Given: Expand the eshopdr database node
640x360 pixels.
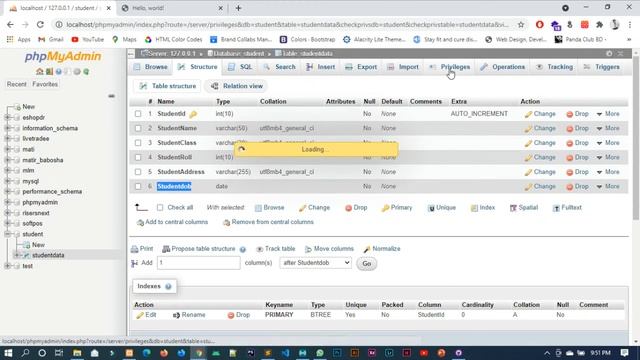Looking at the screenshot, I should pyautogui.click(x=7, y=118).
